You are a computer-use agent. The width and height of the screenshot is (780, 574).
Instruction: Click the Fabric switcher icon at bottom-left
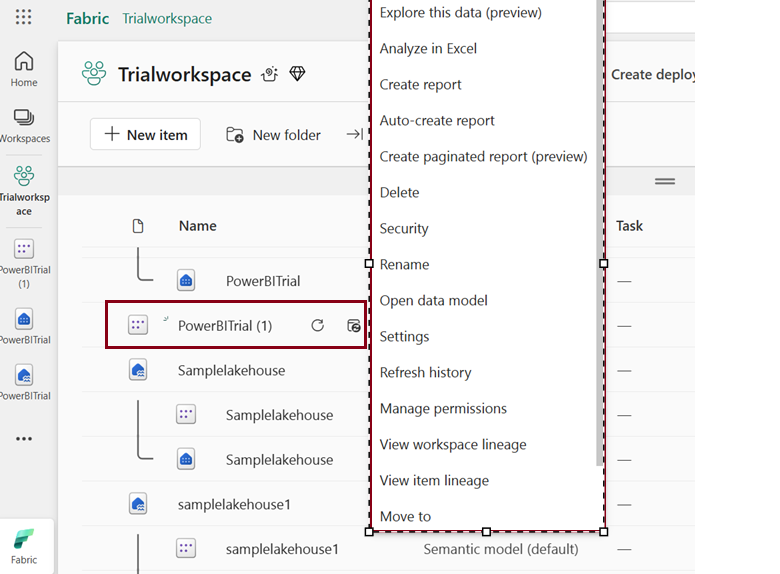pyautogui.click(x=24, y=545)
